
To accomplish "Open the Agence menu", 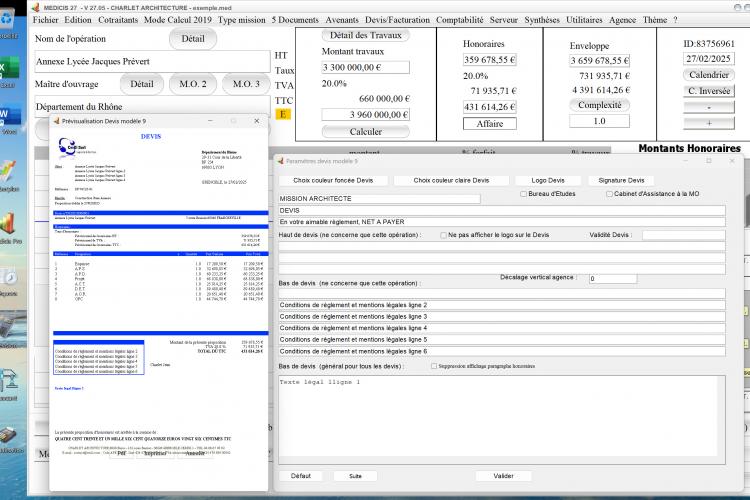I will click(622, 20).
